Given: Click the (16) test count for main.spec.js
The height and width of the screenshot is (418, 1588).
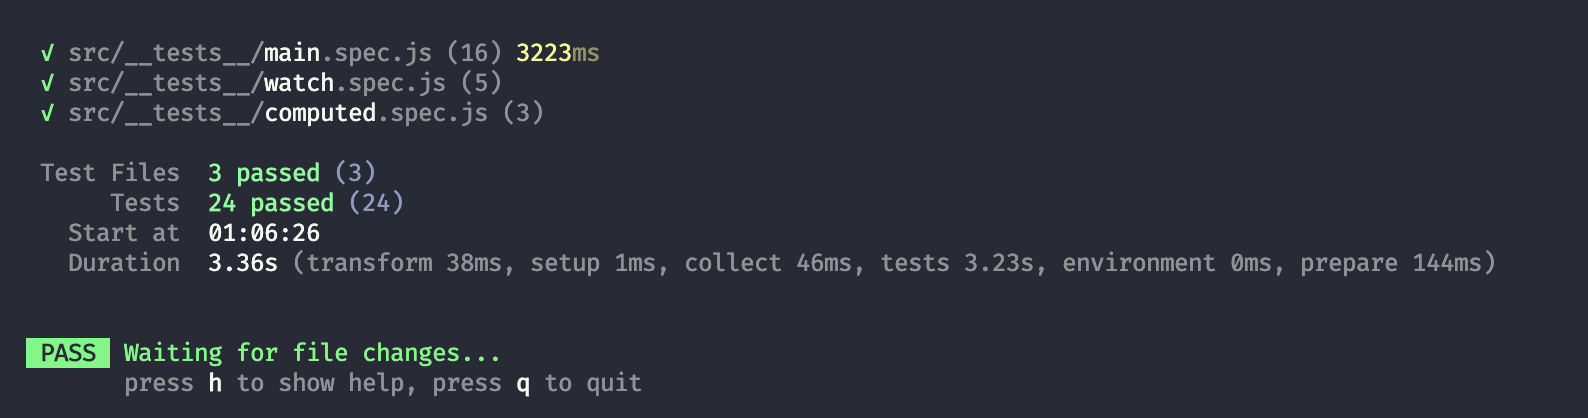Looking at the screenshot, I should tap(474, 53).
